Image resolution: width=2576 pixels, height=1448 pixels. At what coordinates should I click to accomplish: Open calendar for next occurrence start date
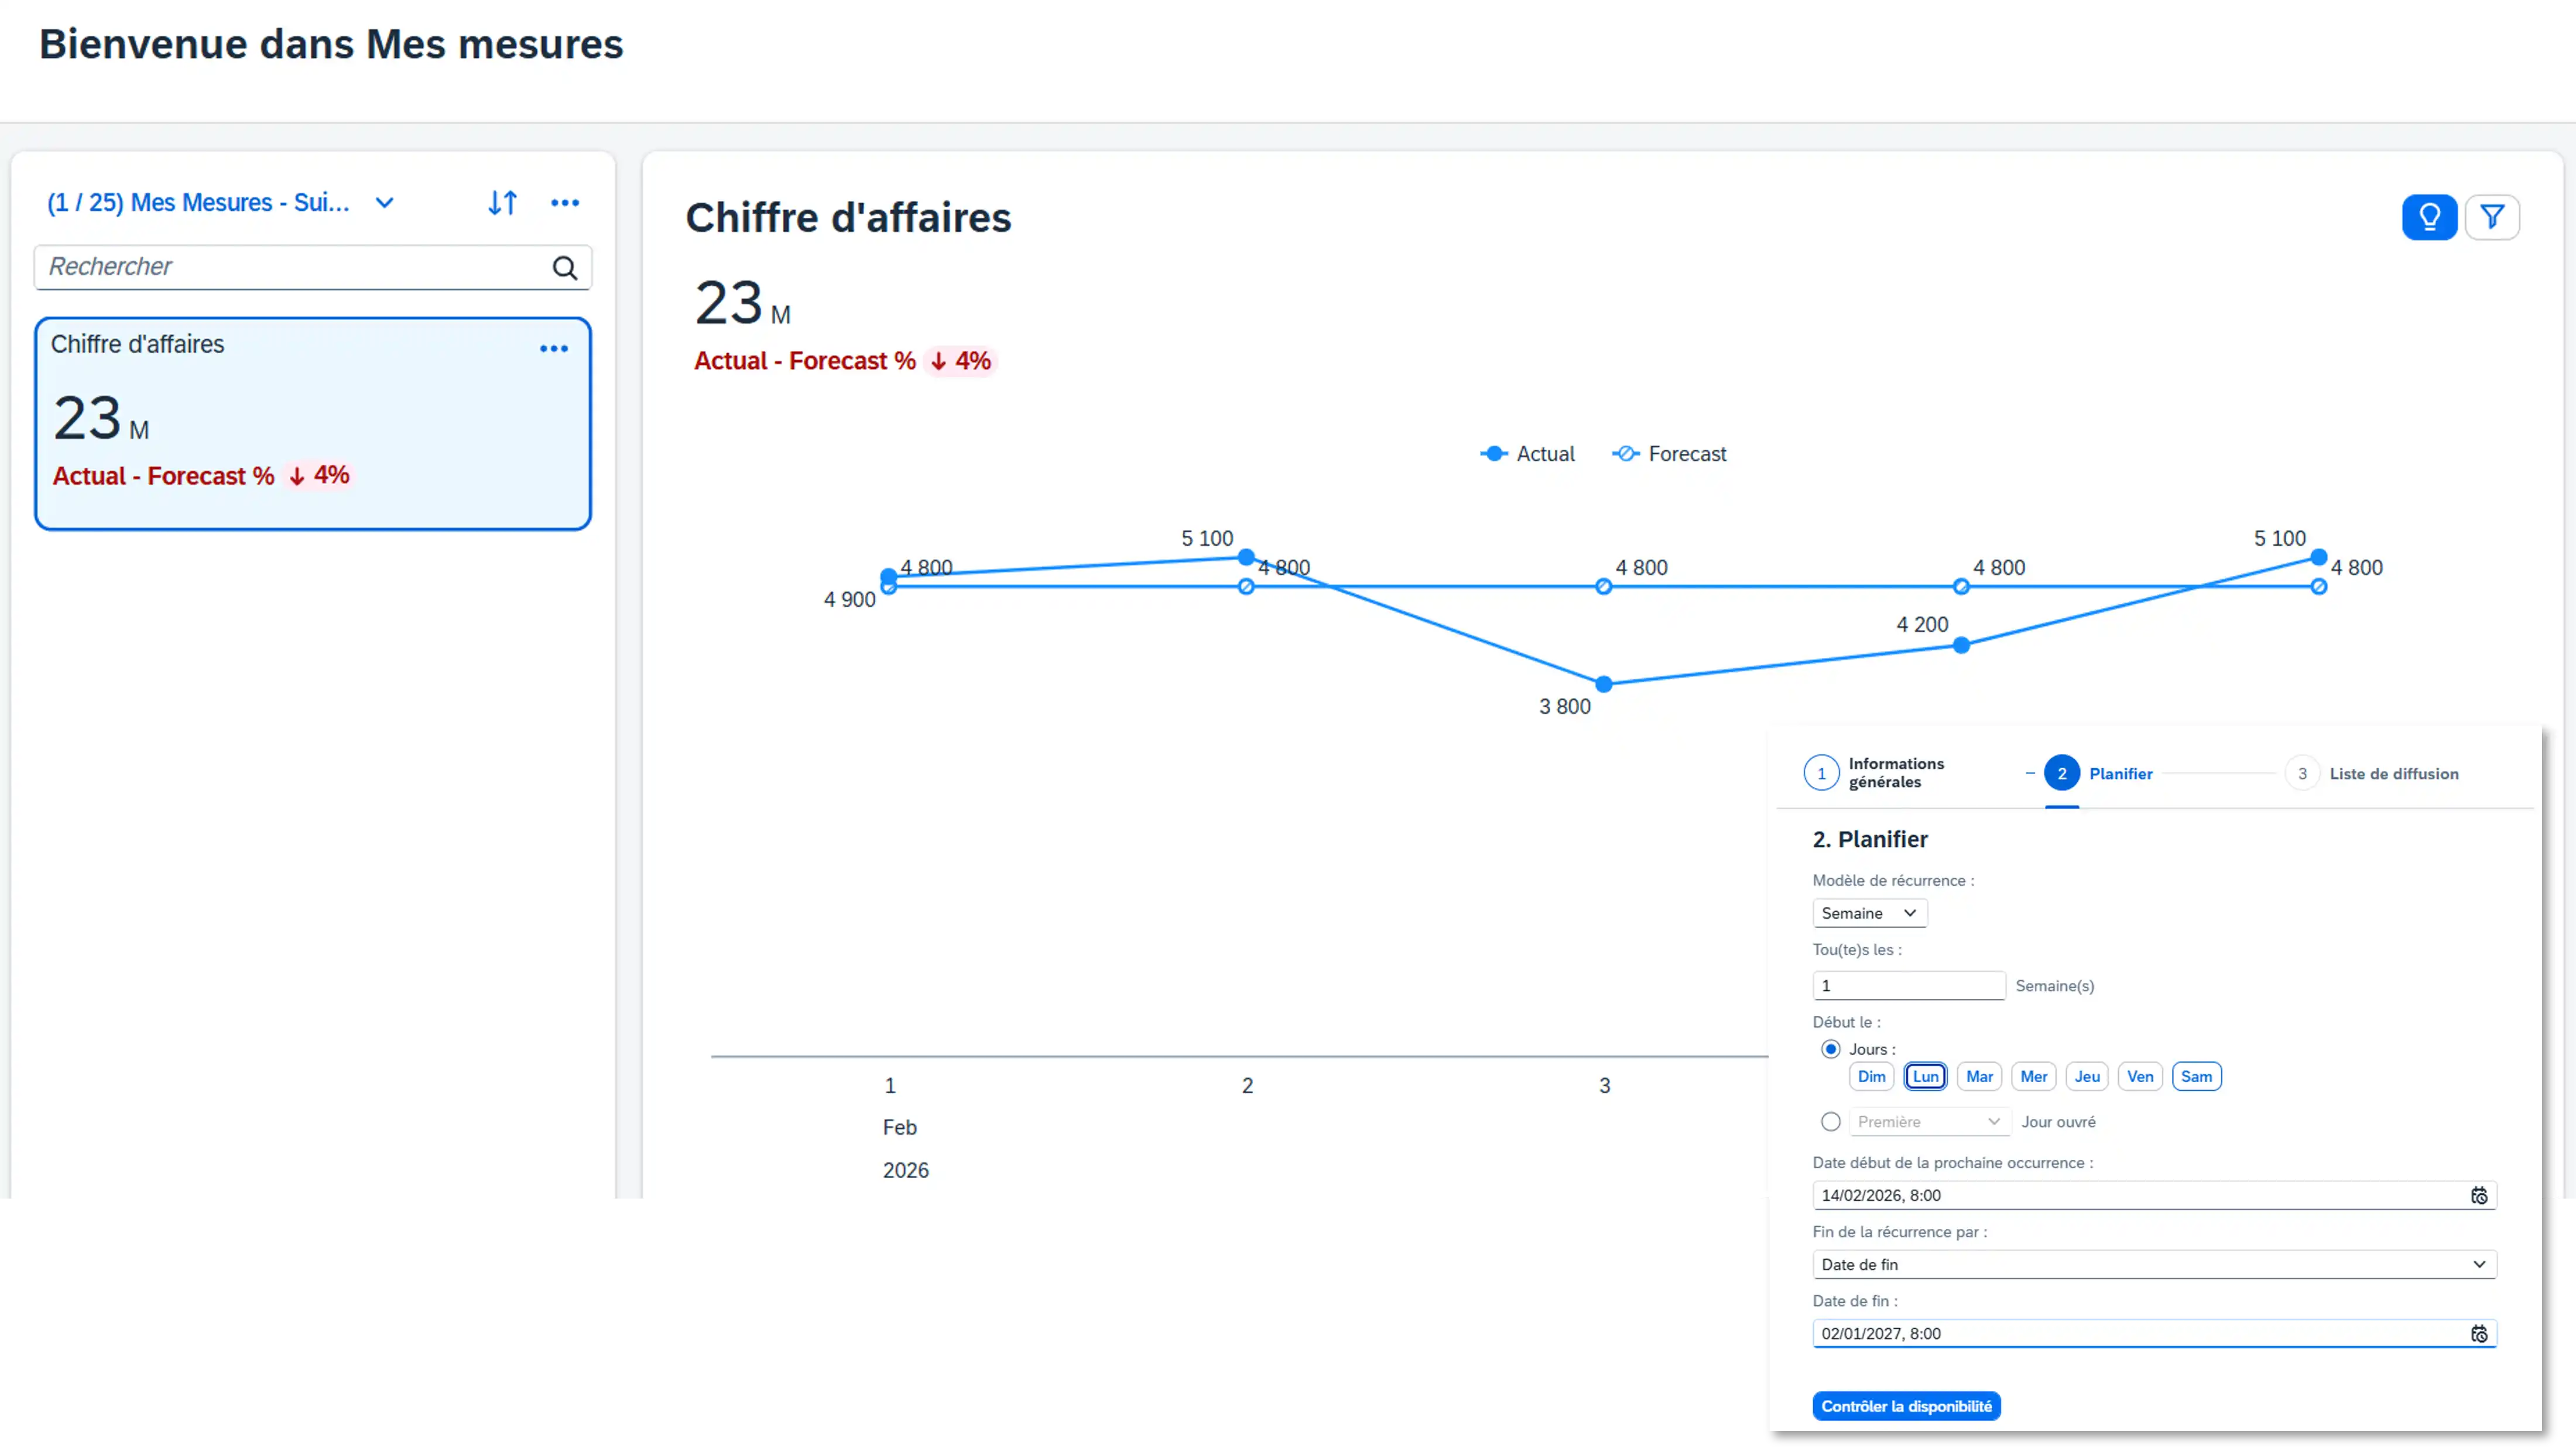pos(2479,1196)
